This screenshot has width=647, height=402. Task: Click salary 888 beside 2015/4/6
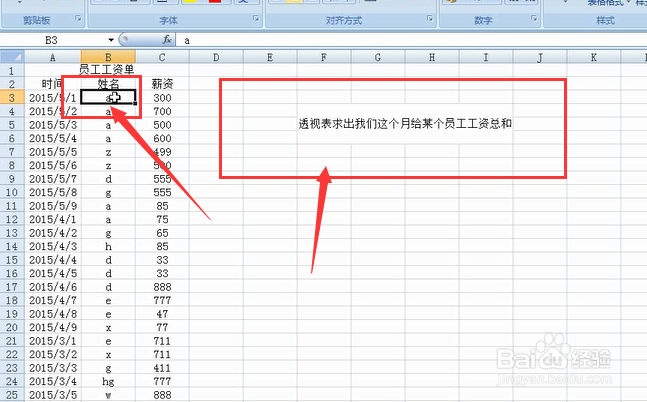[x=162, y=287]
